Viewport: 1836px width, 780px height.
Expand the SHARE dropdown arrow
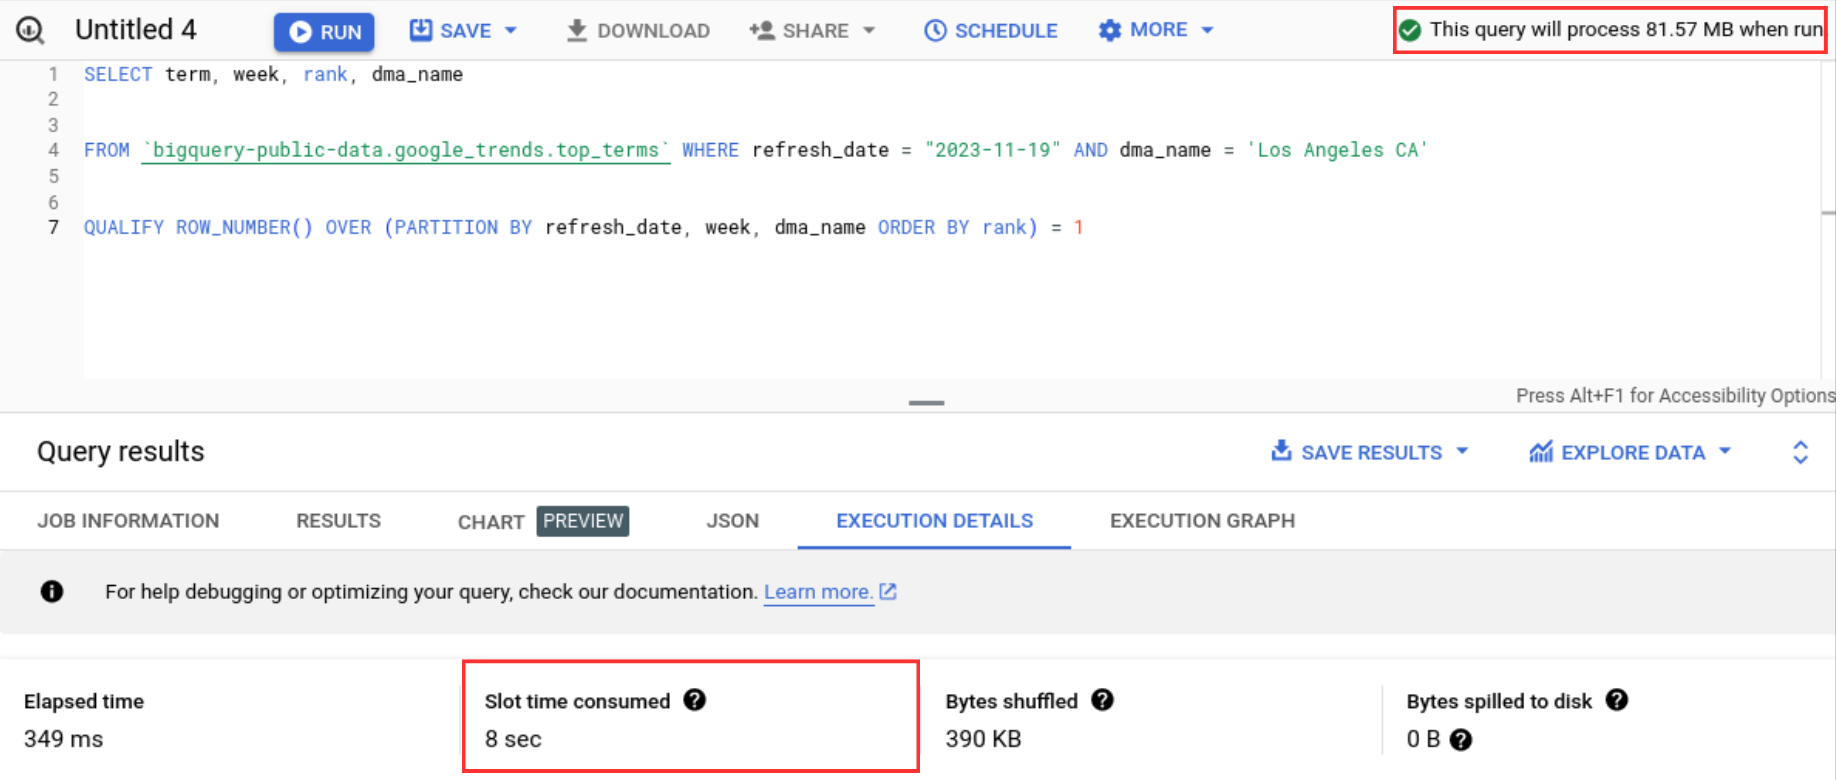[869, 31]
